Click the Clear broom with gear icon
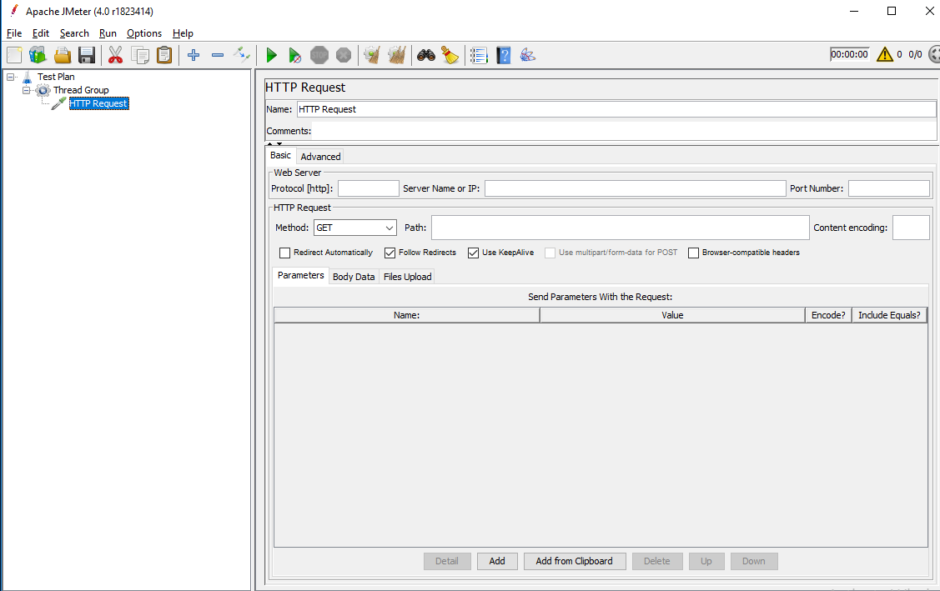The height and width of the screenshot is (591, 940). pos(372,55)
